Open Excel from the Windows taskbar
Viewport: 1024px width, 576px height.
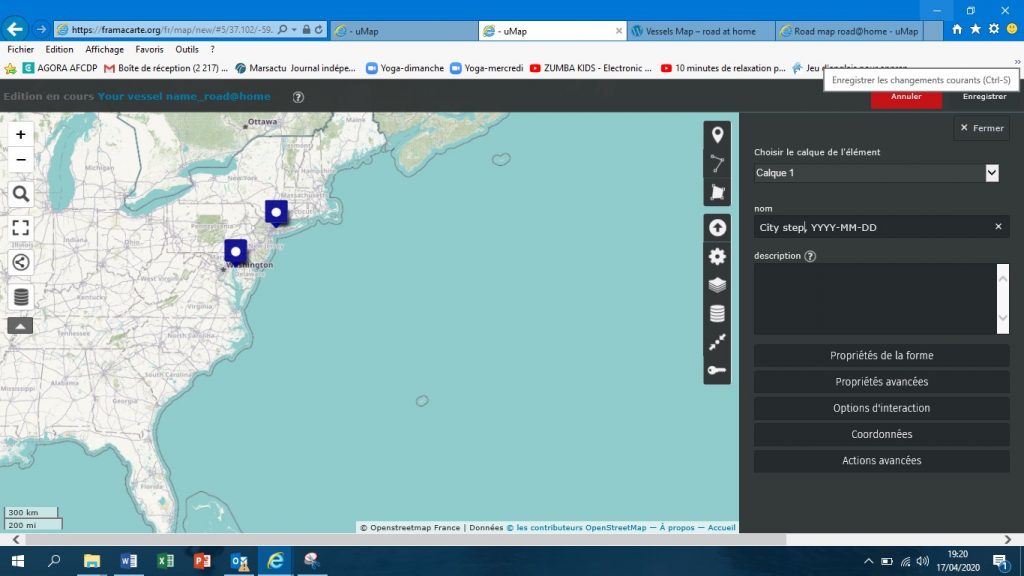[x=164, y=561]
